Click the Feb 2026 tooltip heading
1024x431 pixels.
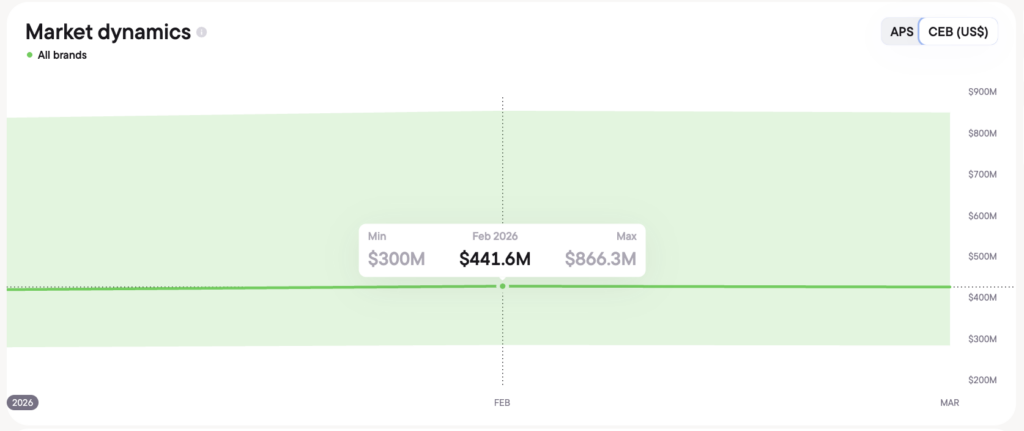[x=495, y=235]
